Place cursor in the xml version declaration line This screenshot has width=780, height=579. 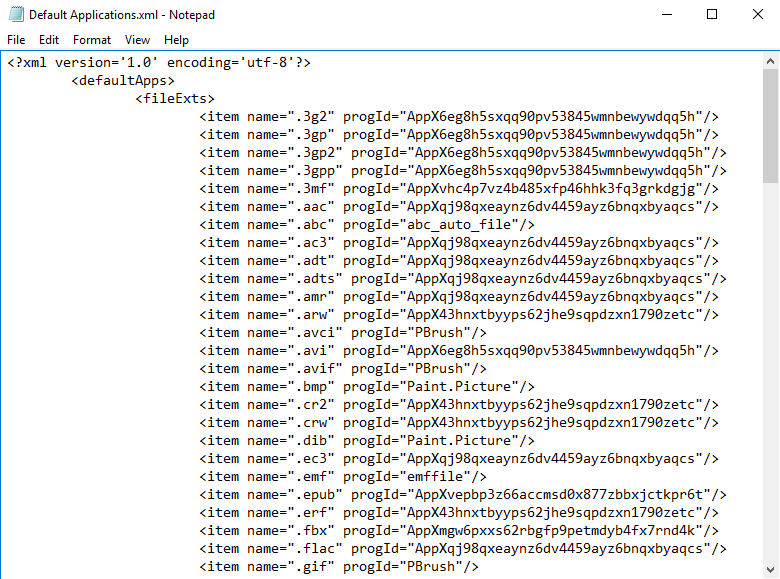click(x=160, y=63)
